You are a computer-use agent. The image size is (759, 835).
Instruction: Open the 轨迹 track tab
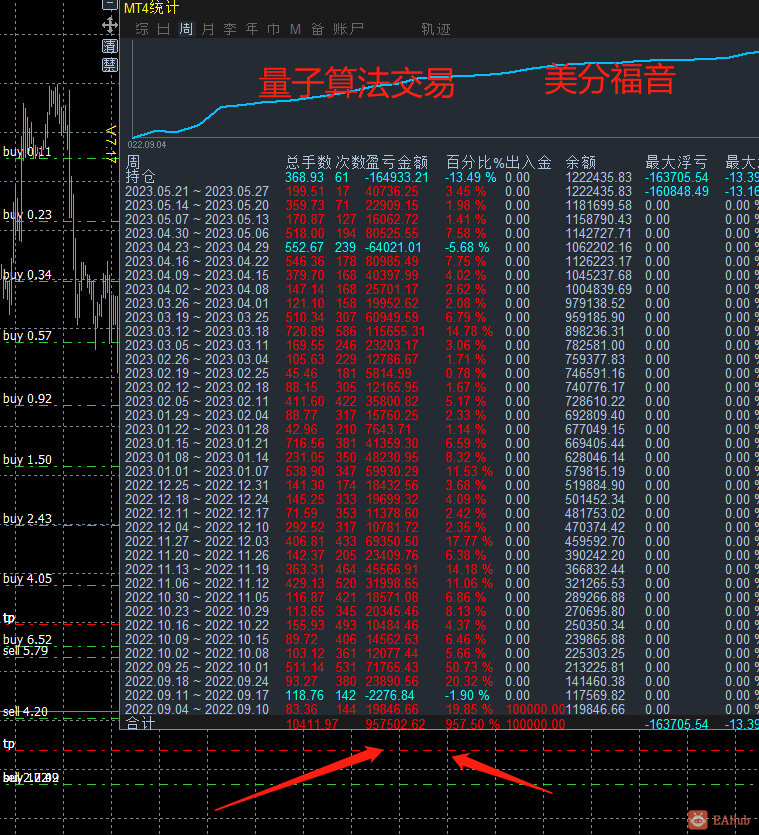436,29
